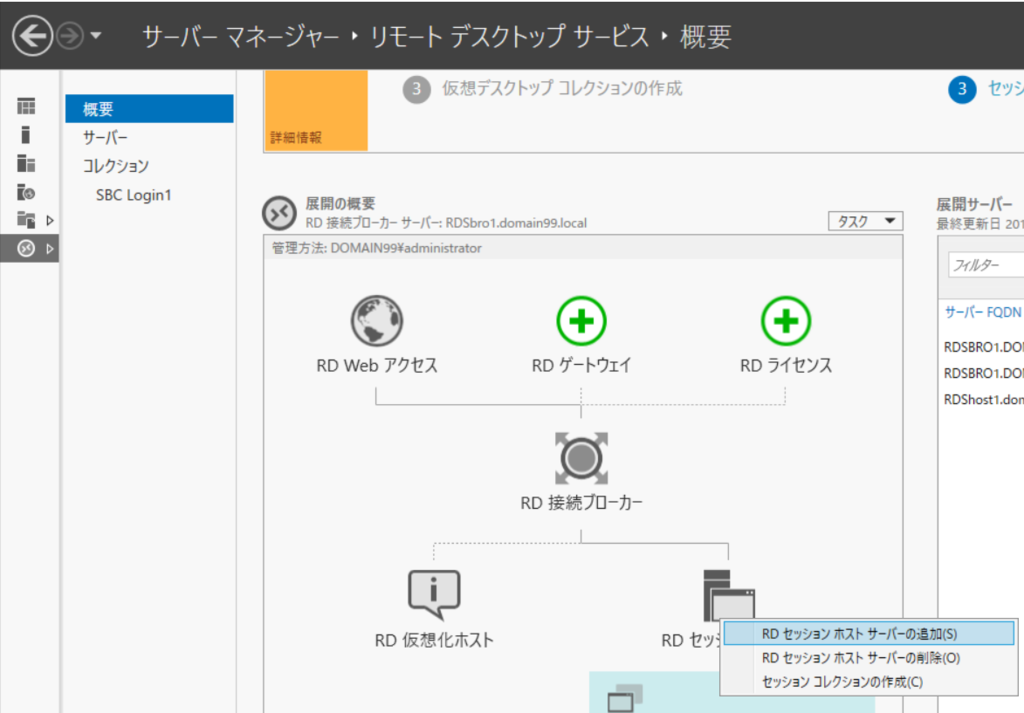Click the RD 接続ブローカー icon
The image size is (1024, 713).
tap(581, 458)
